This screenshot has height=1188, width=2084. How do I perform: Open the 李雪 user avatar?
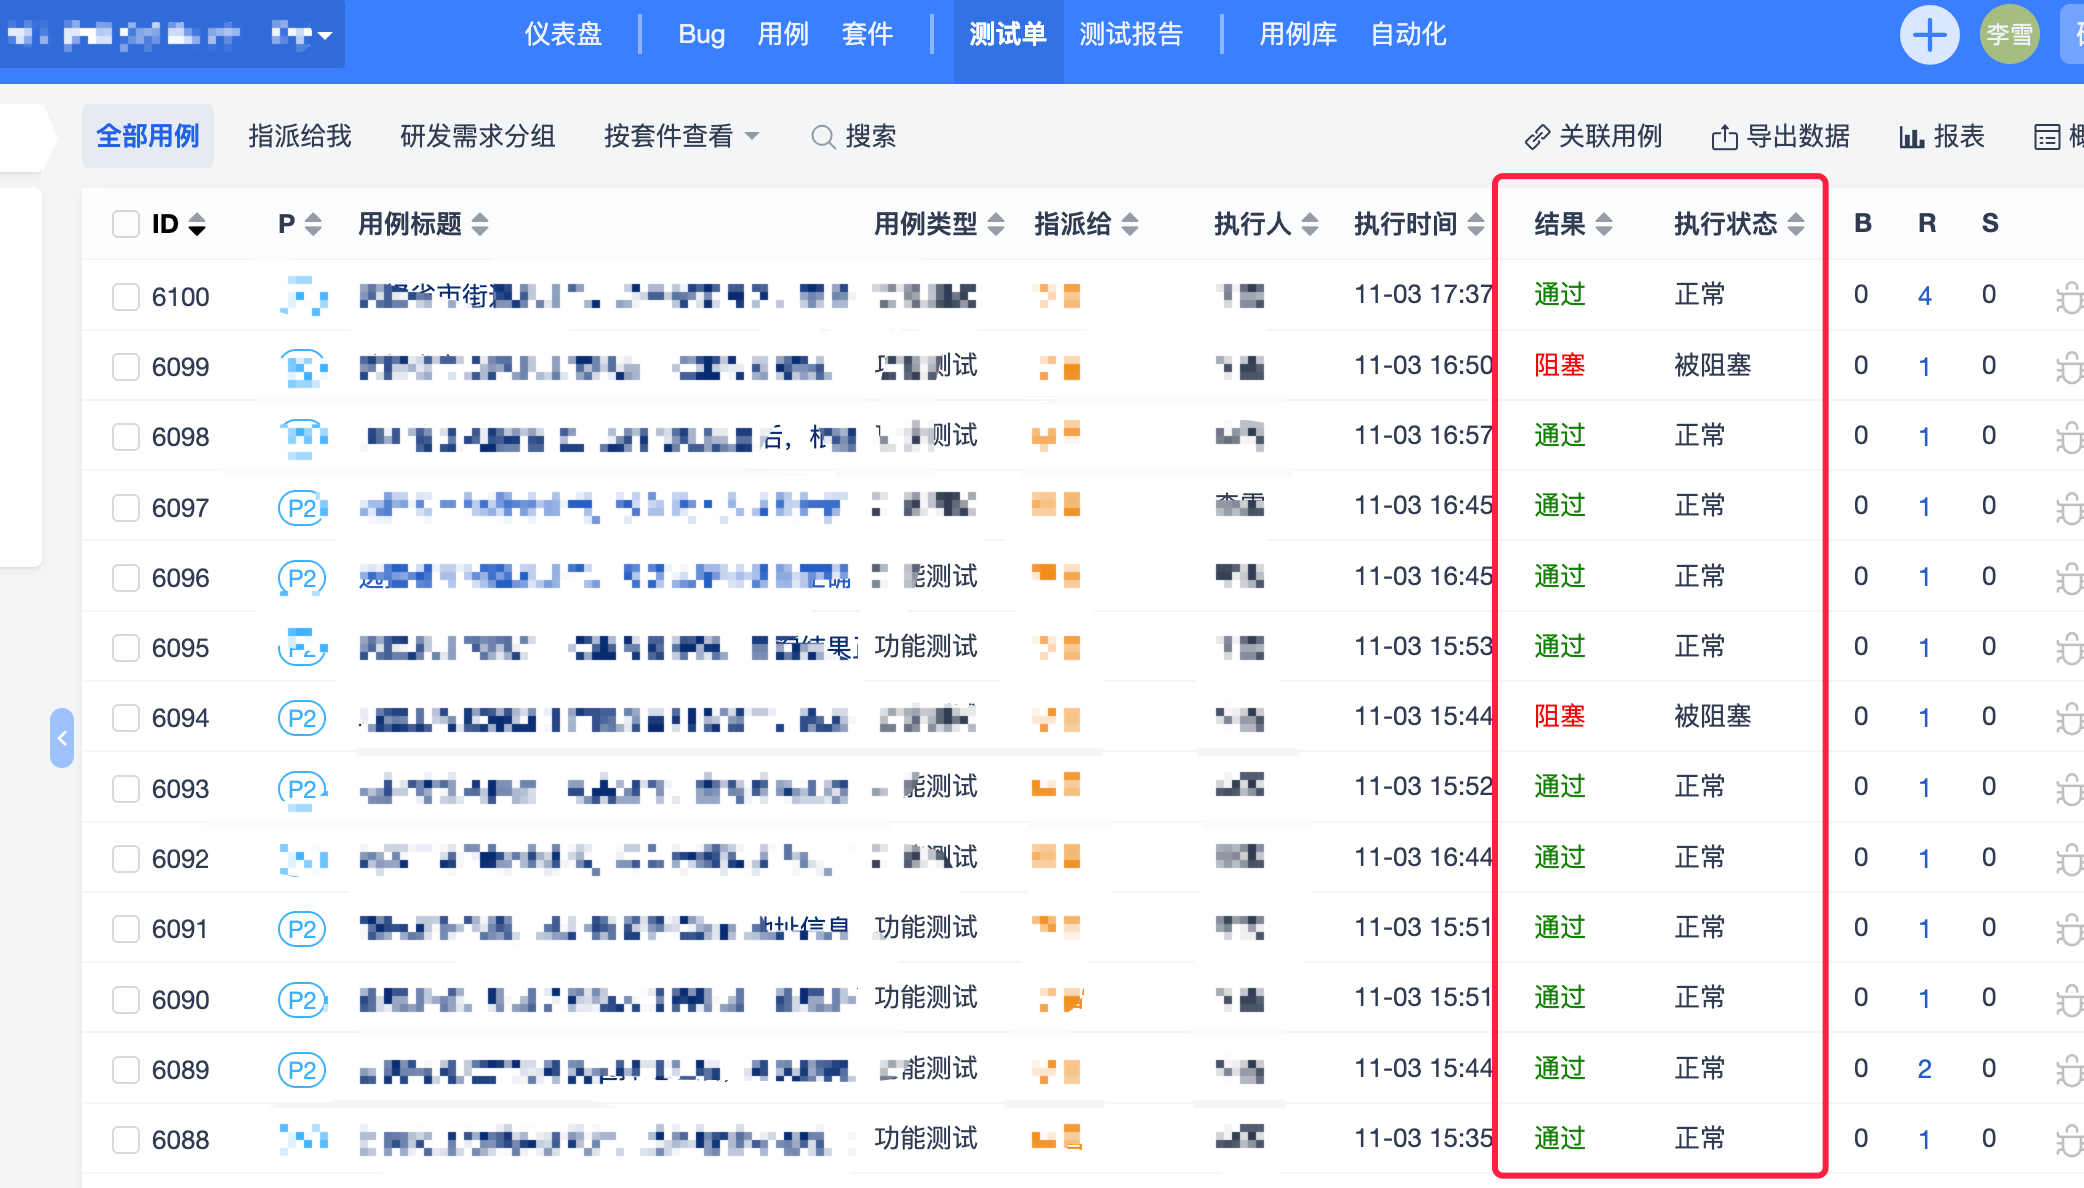(2008, 36)
